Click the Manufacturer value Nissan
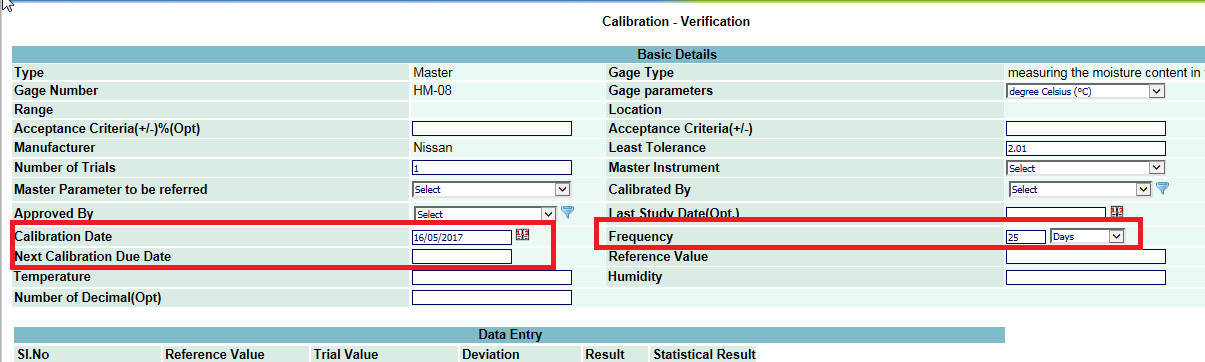This screenshot has height=362, width=1205. (x=432, y=147)
